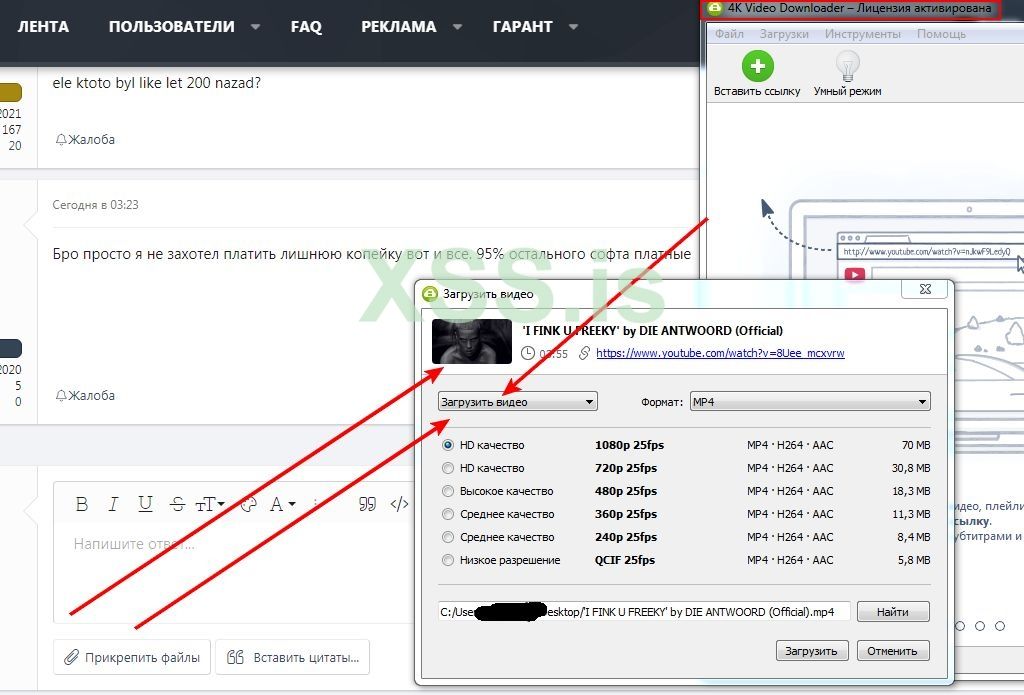1024x695 pixels.
Task: Click the clock duration icon beside 03:55
Action: pos(528,353)
